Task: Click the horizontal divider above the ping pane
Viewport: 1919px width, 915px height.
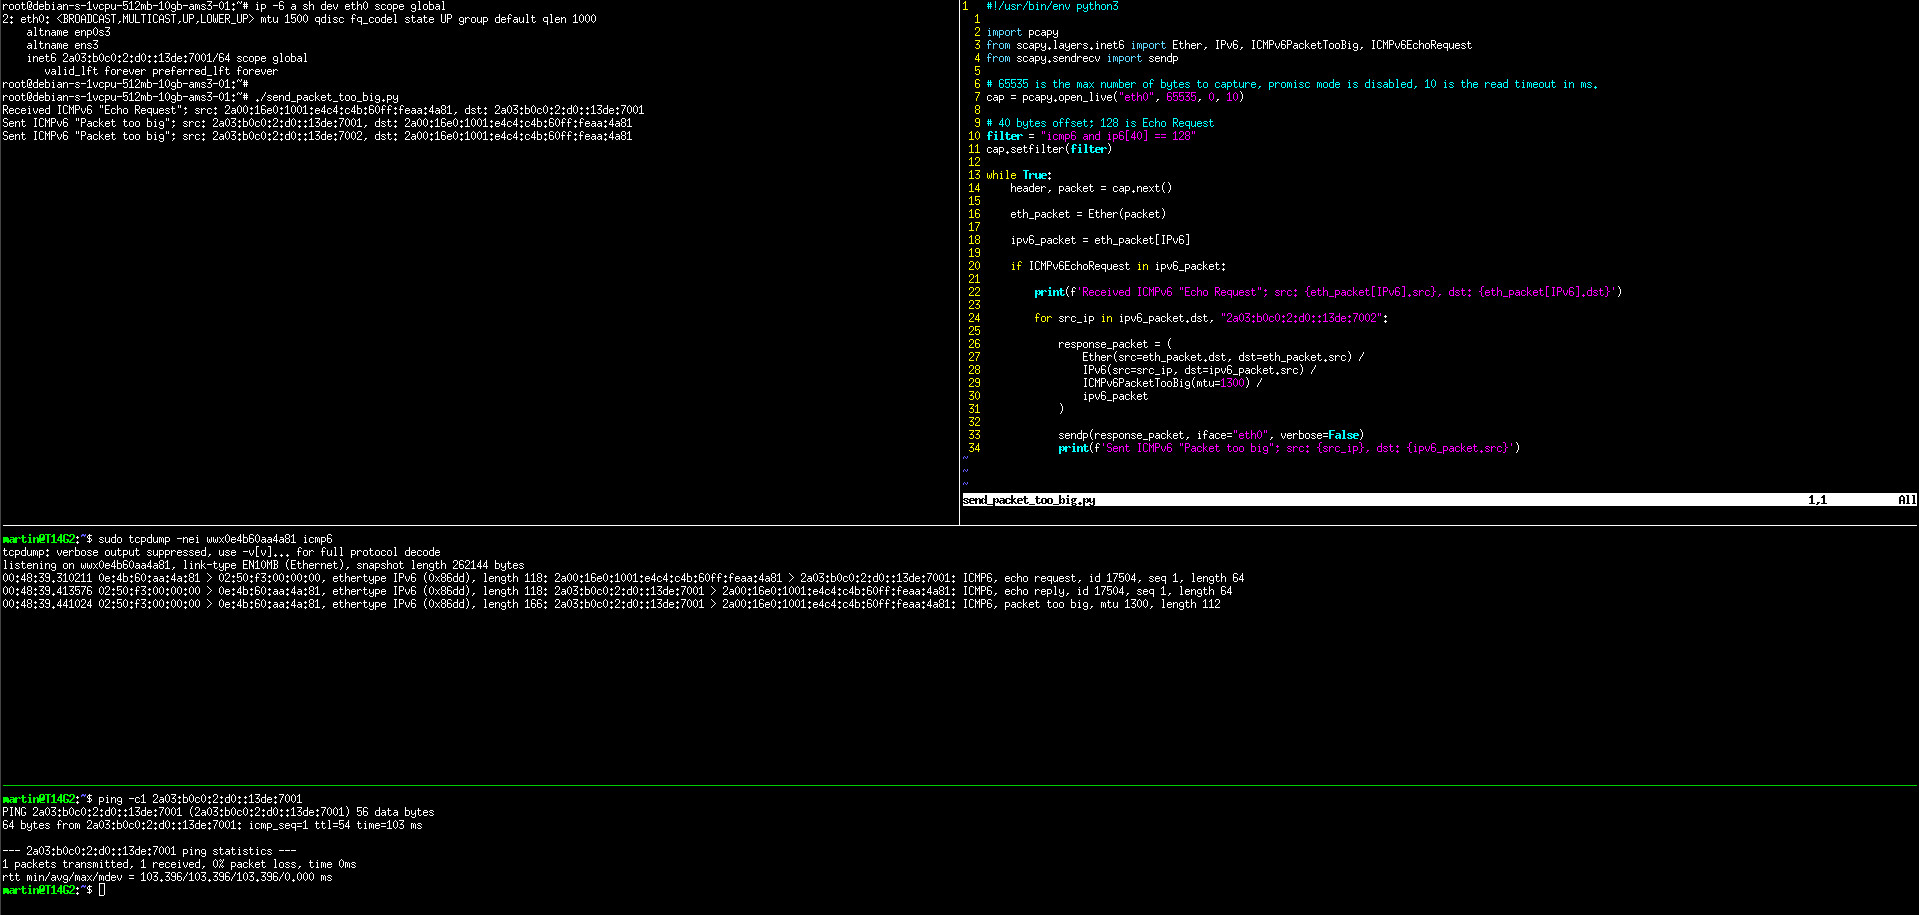Action: (959, 785)
